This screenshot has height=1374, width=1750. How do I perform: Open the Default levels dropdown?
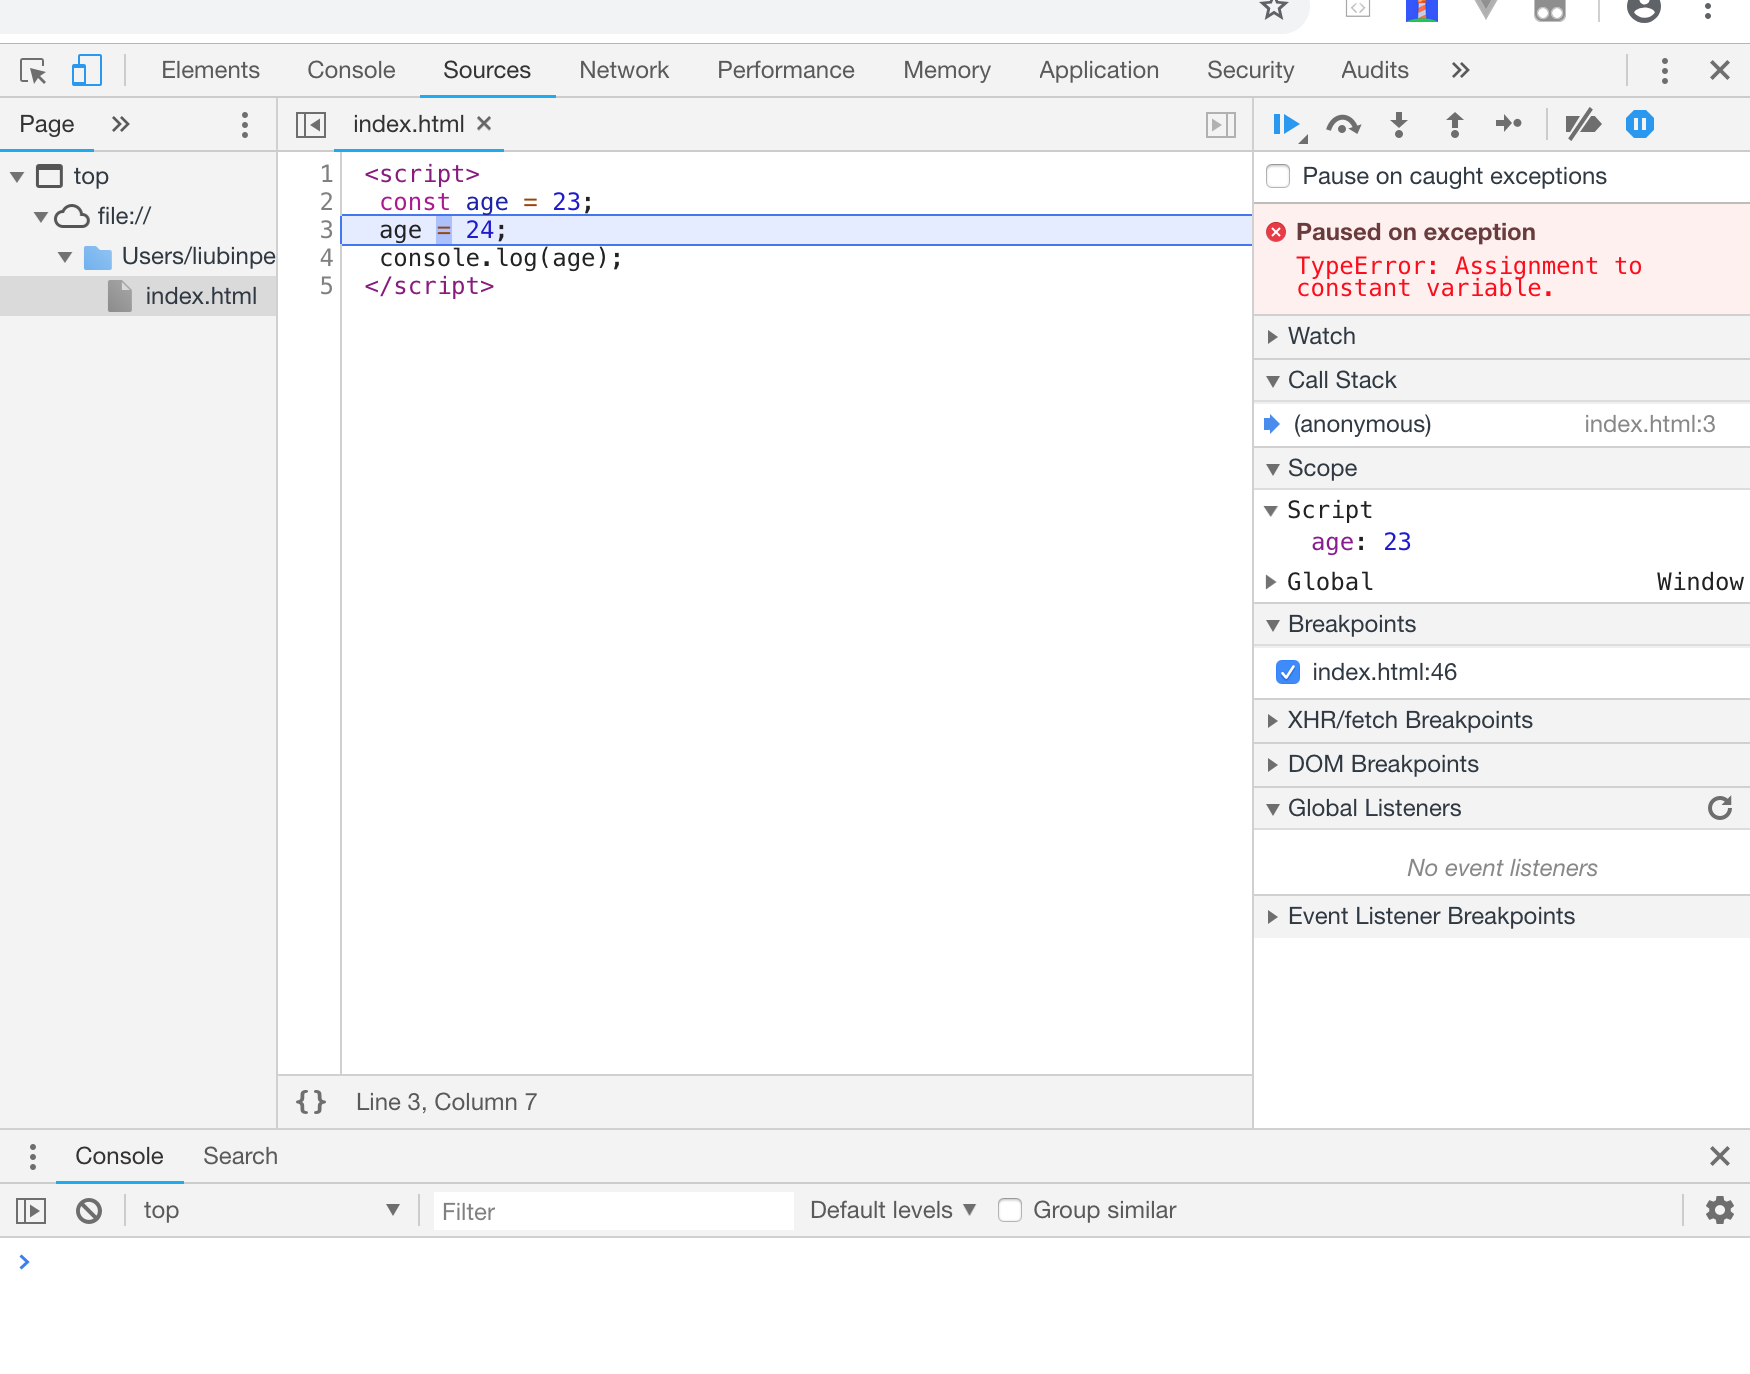tap(893, 1210)
